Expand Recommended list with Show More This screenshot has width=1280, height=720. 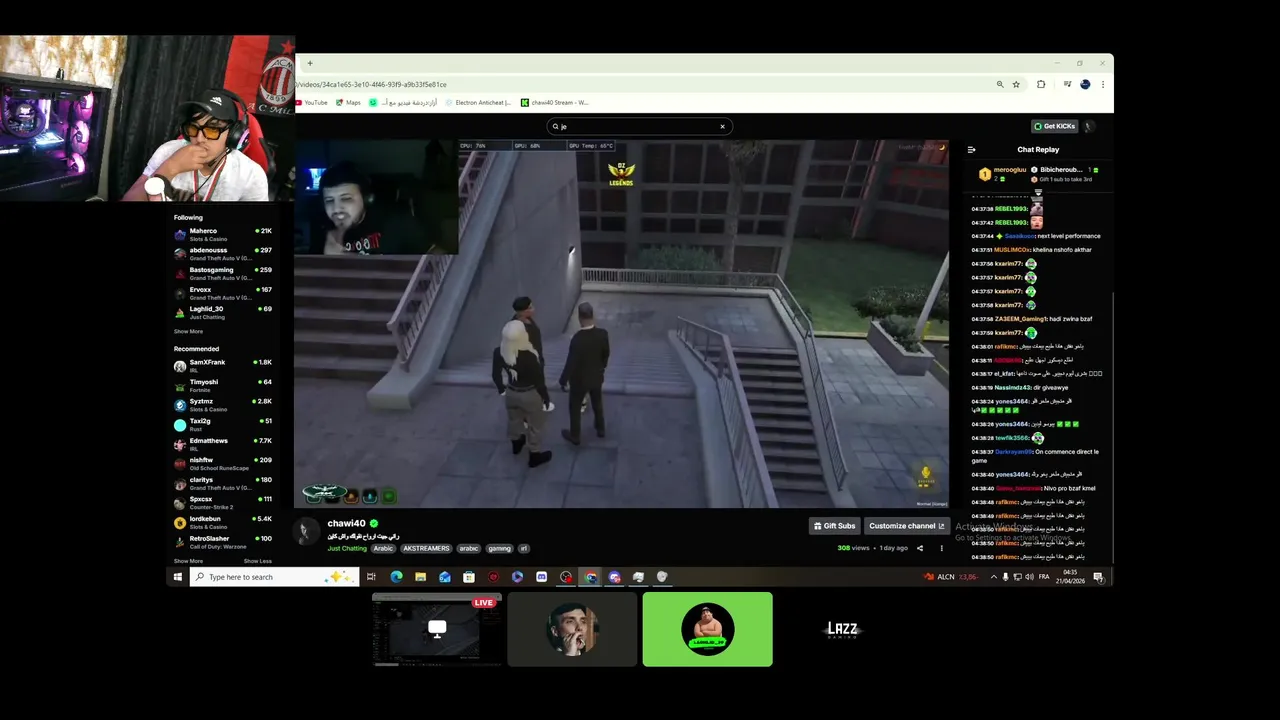(188, 561)
